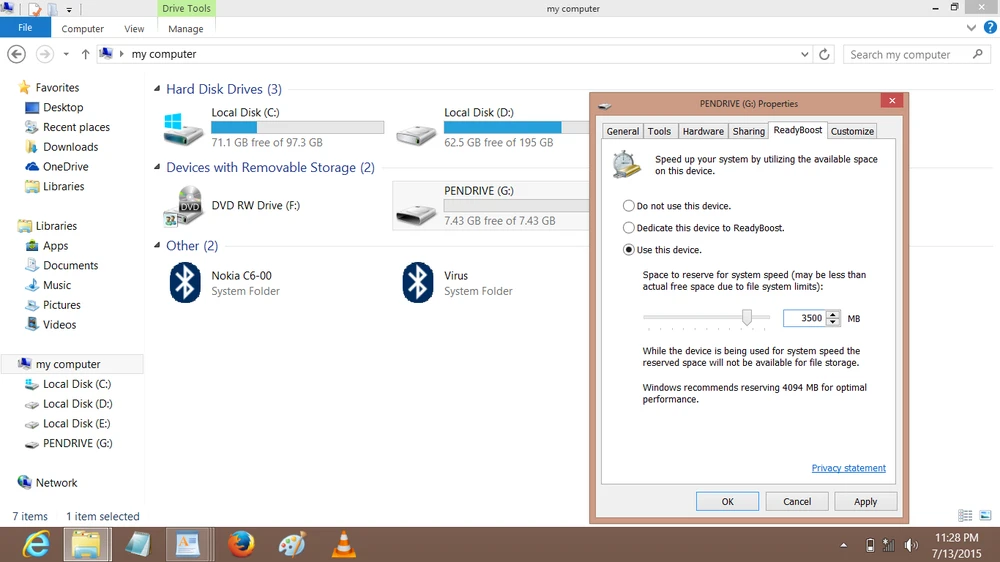Select the Virus Bluetooth device icon
The width and height of the screenshot is (1000, 562).
[x=417, y=283]
